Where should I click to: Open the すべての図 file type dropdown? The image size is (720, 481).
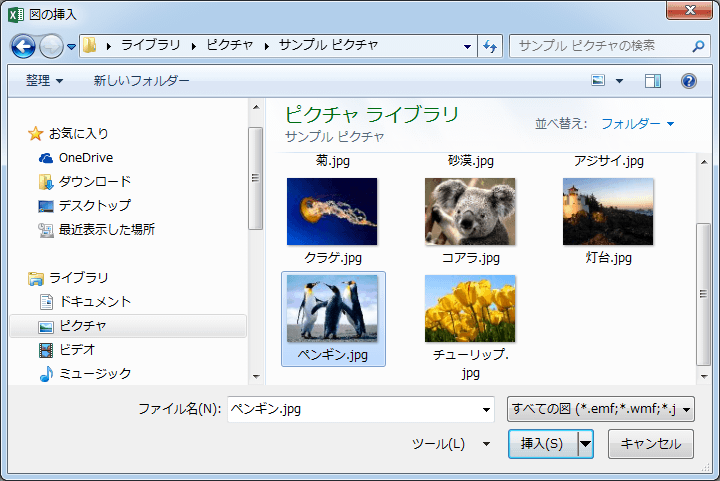tap(601, 409)
